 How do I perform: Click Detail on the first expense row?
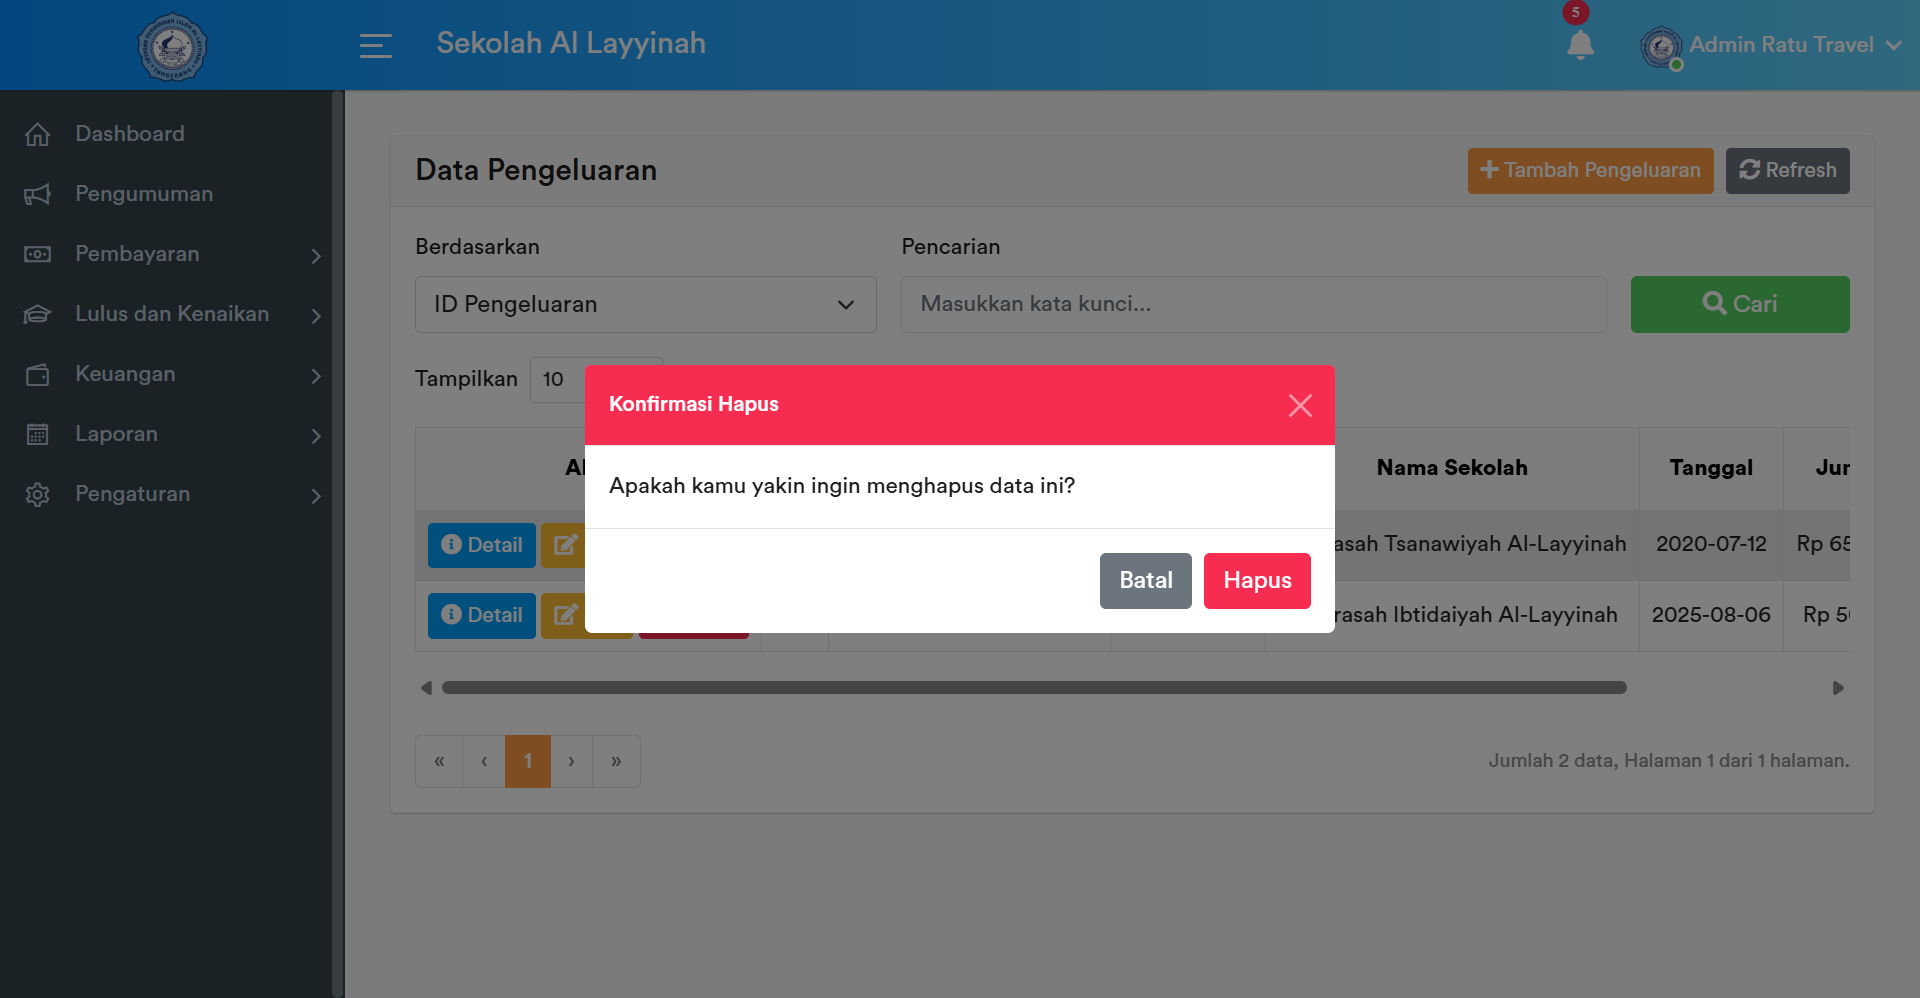pos(481,545)
